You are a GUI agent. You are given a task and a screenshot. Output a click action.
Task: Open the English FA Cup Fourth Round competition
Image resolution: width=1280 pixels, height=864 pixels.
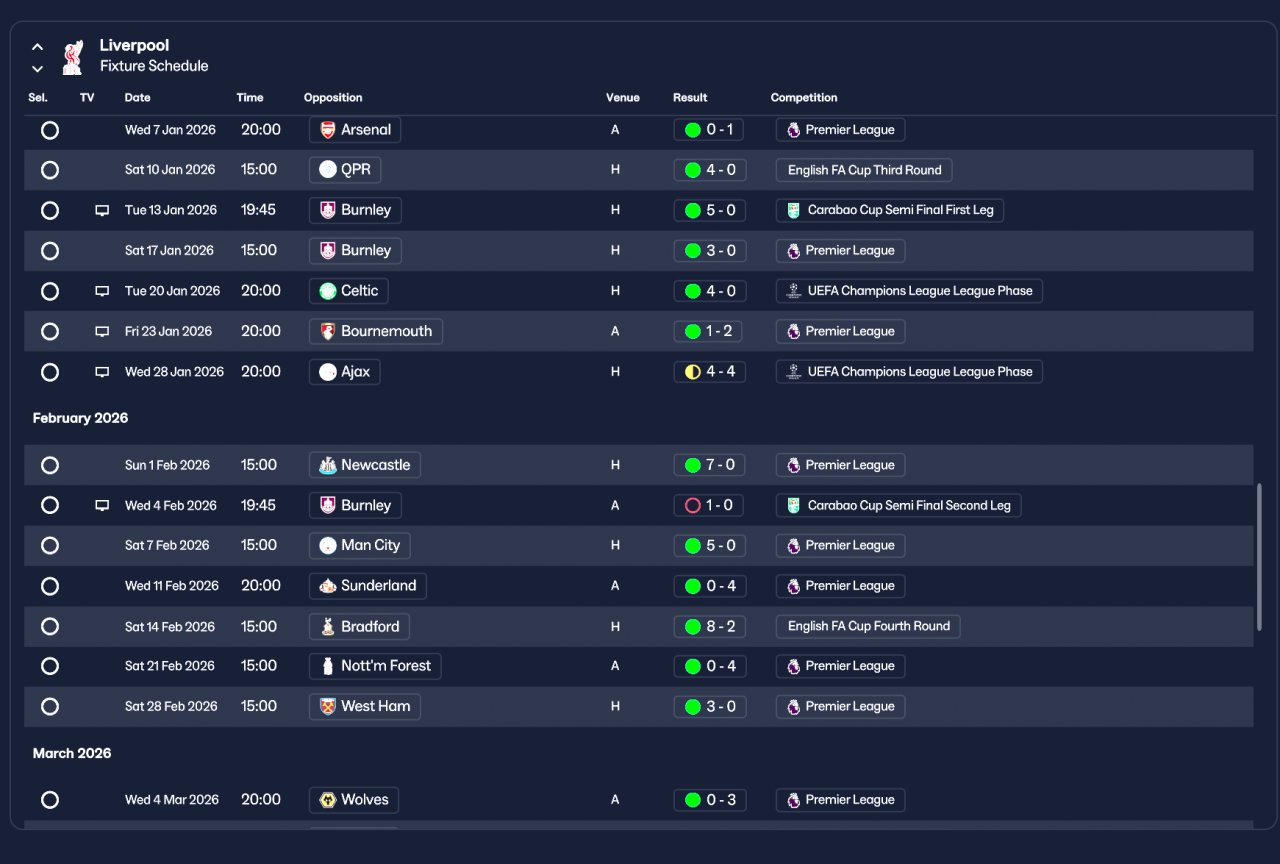click(x=868, y=627)
